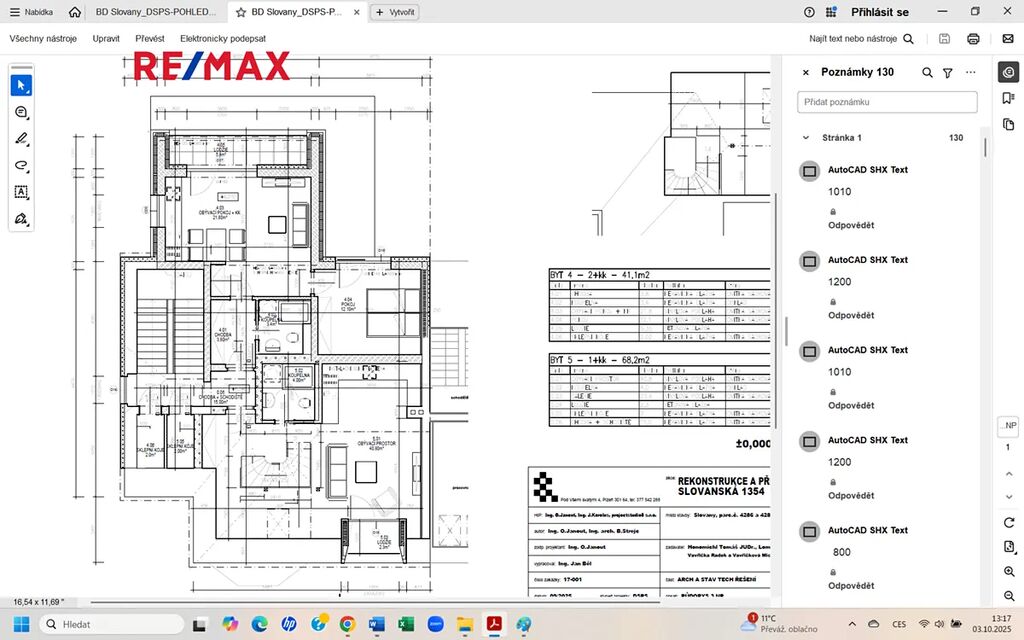This screenshot has width=1024, height=640.
Task: Toggle the comments panel icon in sidebar
Action: click(1008, 72)
